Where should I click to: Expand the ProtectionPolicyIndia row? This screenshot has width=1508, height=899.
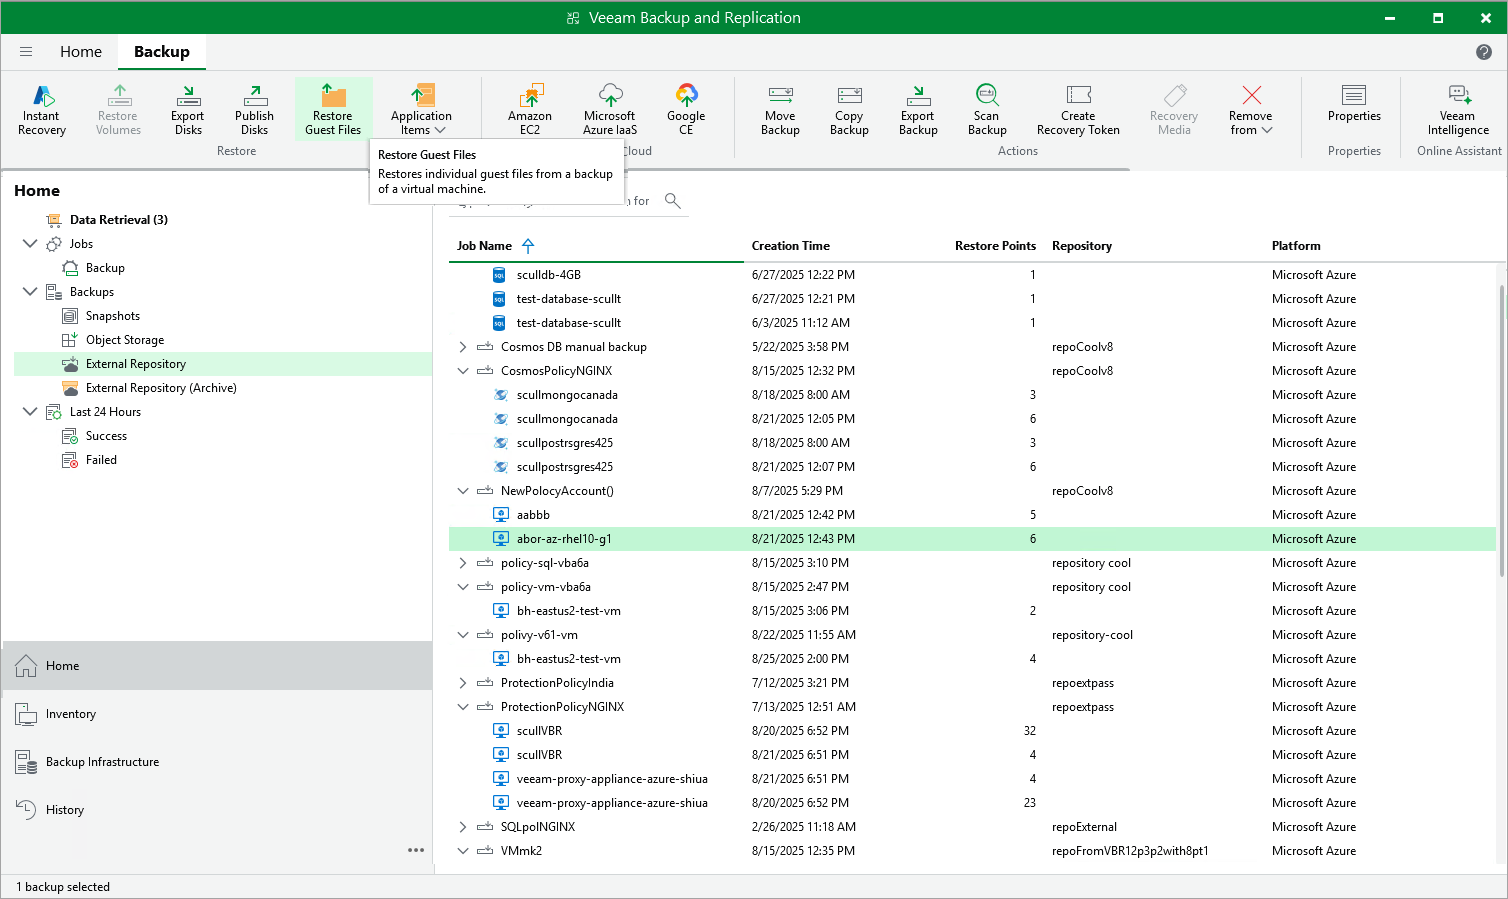tap(463, 683)
